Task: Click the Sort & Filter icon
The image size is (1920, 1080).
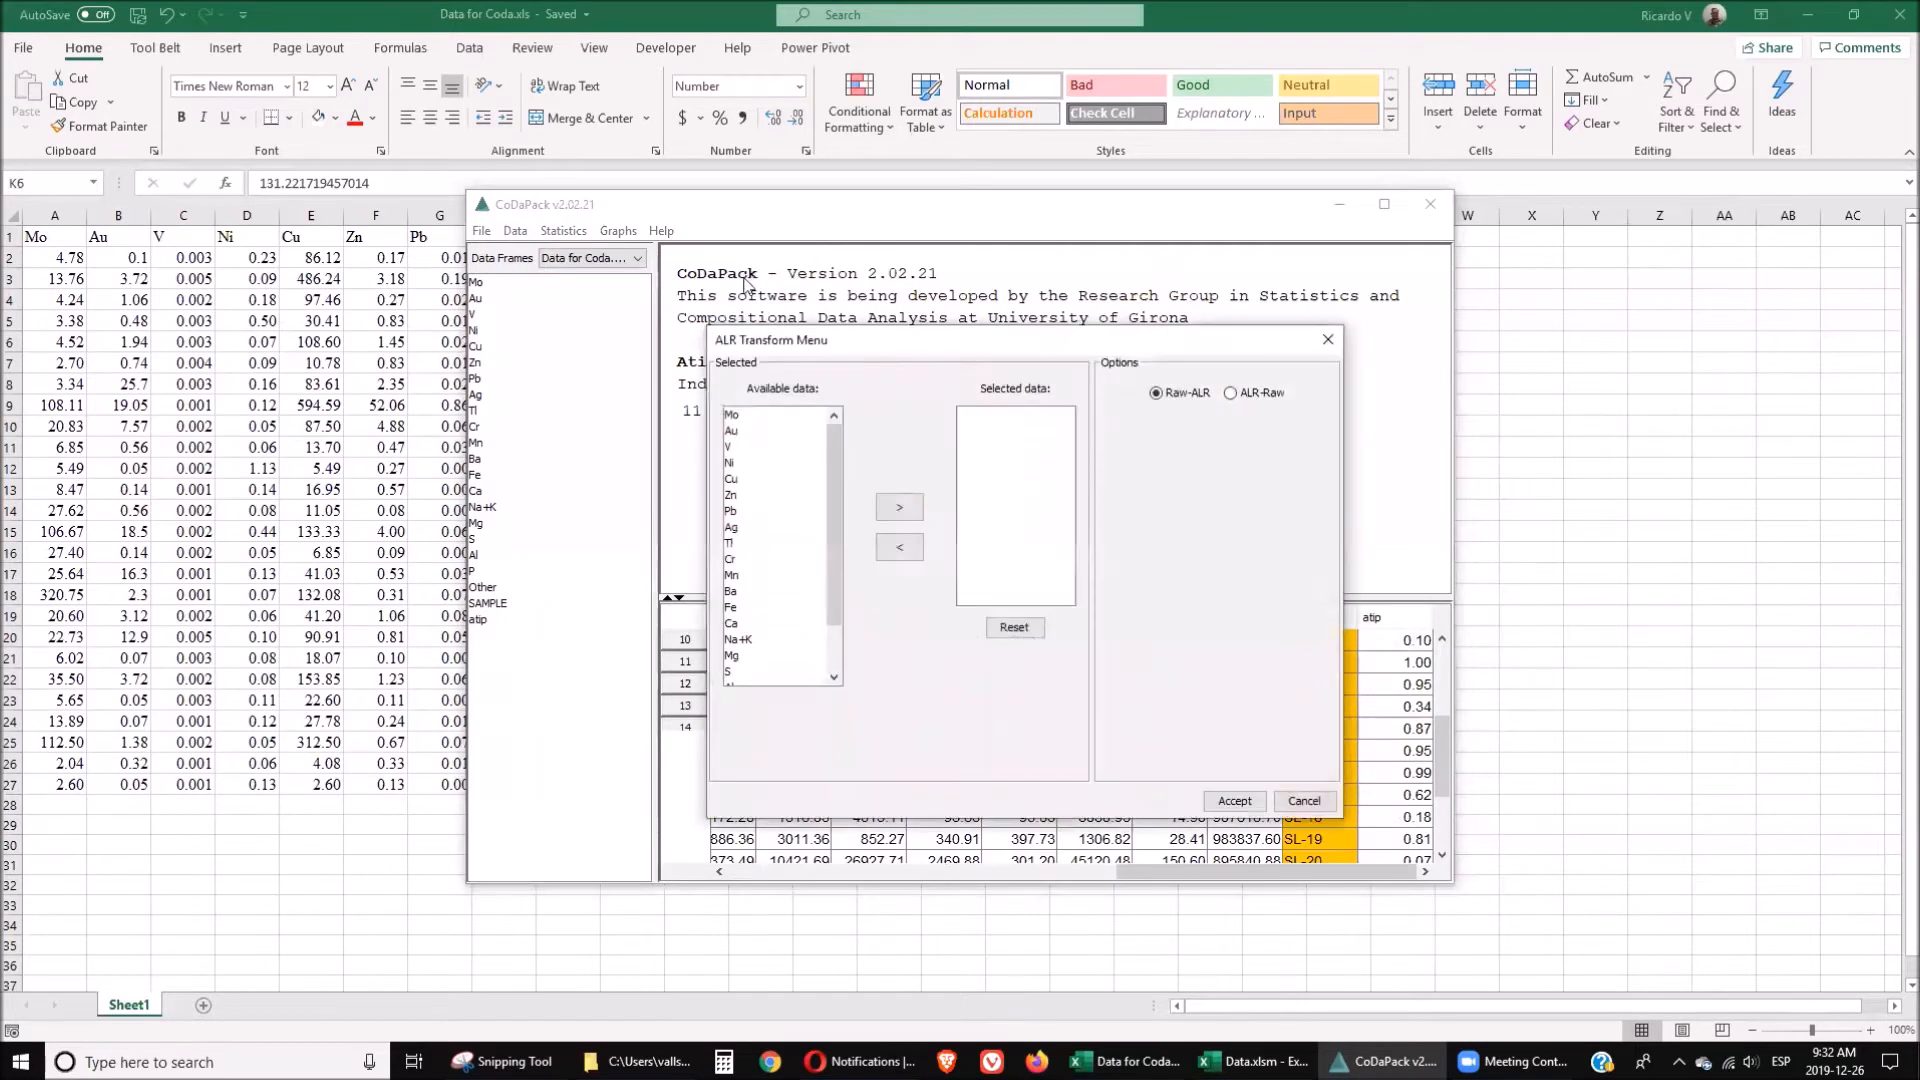Action: [1677, 85]
